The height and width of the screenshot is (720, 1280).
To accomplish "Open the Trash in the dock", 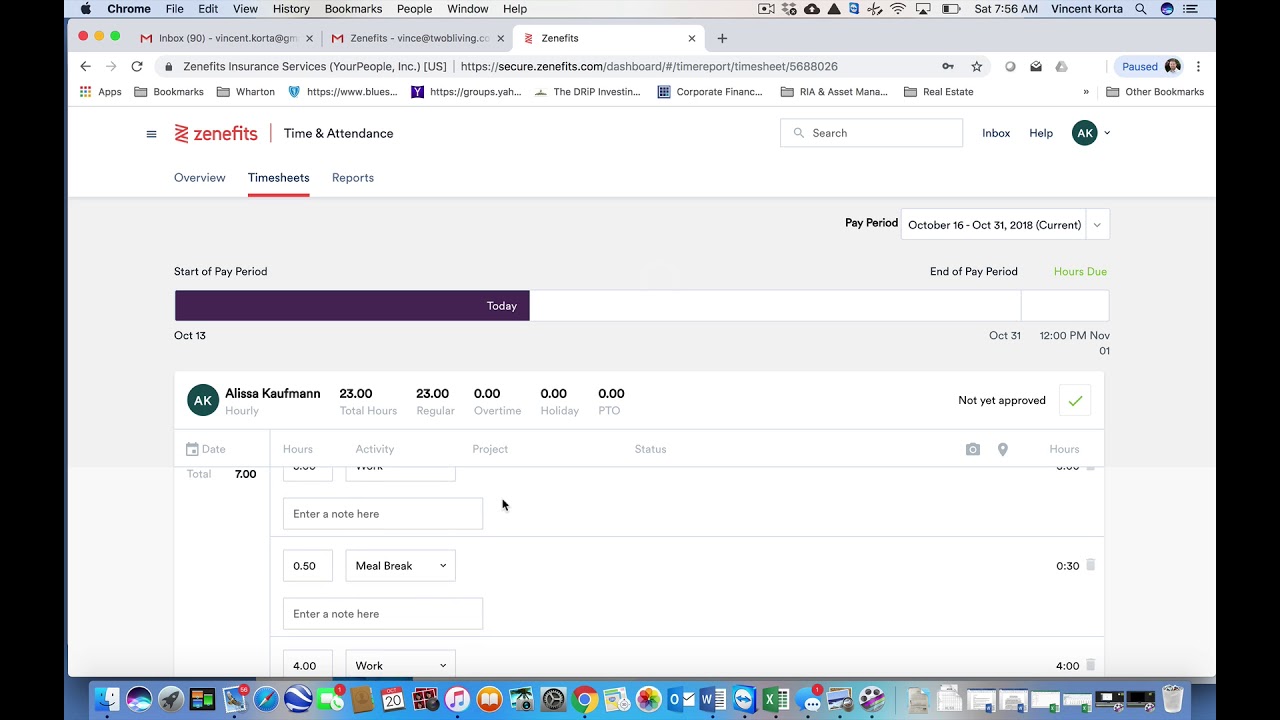I will pyautogui.click(x=1172, y=699).
